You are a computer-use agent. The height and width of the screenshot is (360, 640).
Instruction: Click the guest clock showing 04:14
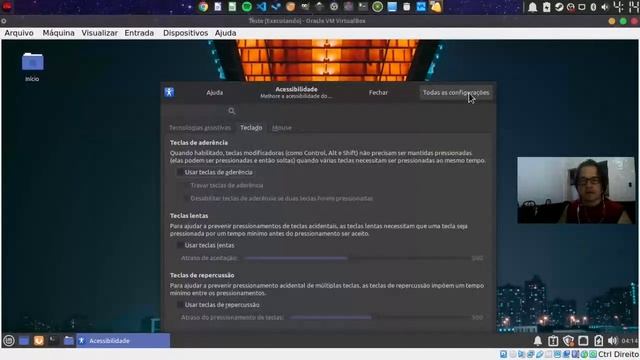[x=629, y=340]
